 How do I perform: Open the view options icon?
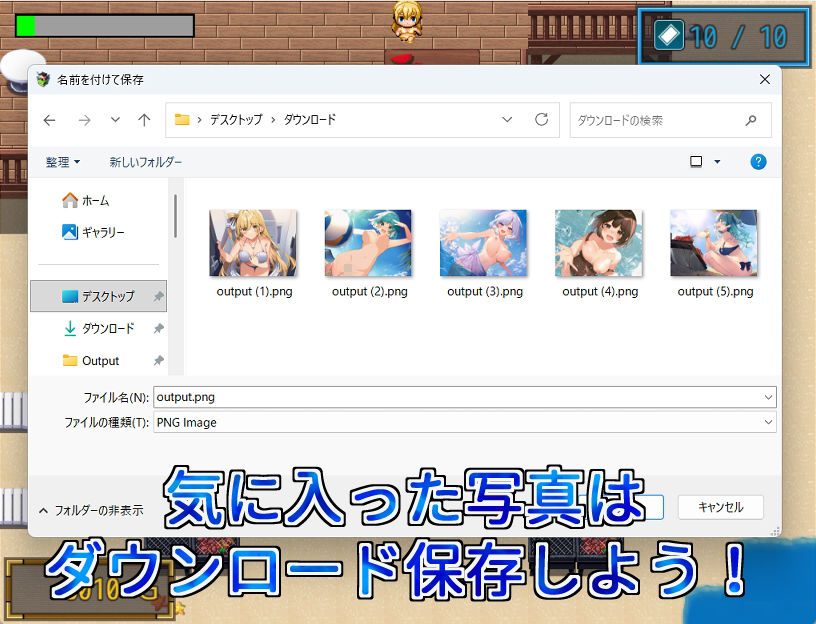pos(695,160)
